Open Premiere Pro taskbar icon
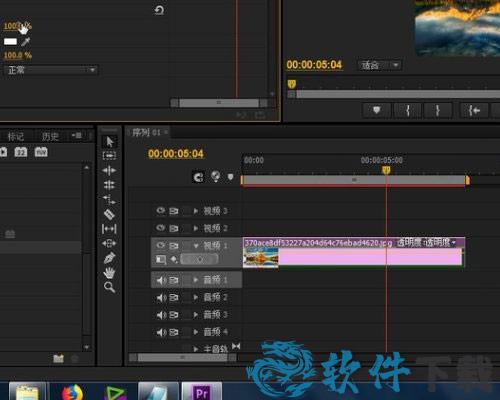Viewport: 500px width, 400px height. pyautogui.click(x=202, y=392)
